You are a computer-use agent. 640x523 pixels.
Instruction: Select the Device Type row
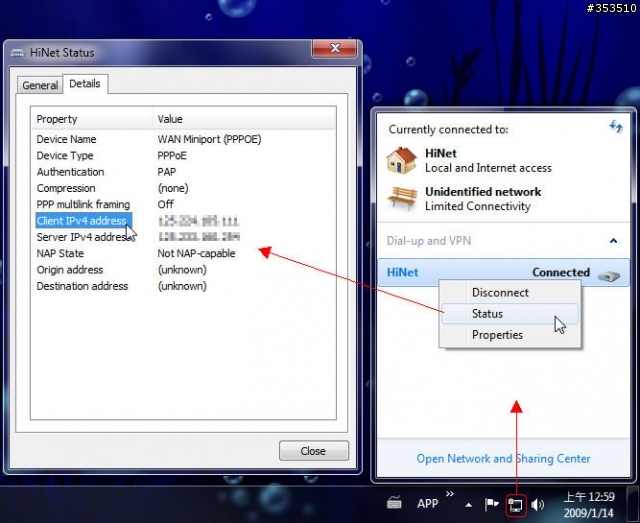183,156
